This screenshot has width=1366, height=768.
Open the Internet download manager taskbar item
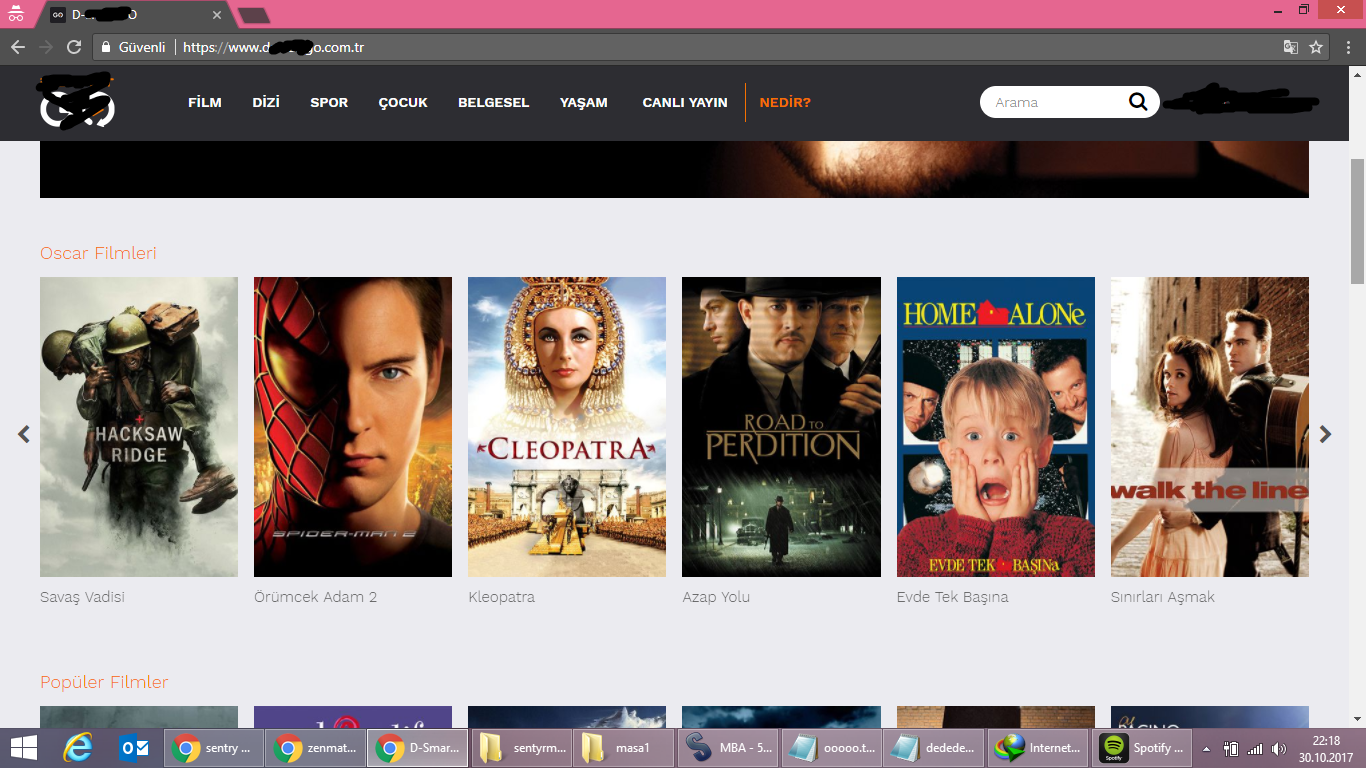1037,747
